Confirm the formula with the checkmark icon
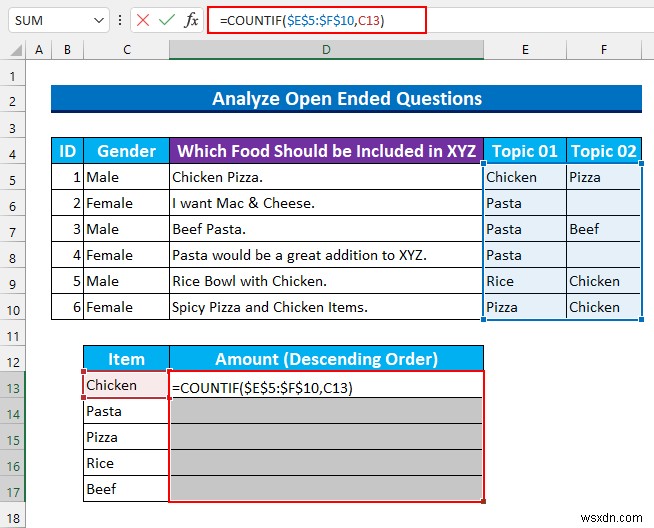This screenshot has width=654, height=528. [x=167, y=20]
